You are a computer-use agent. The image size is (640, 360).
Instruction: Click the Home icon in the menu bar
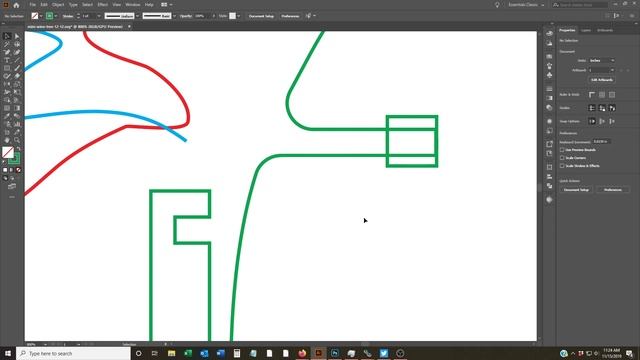coord(16,5)
